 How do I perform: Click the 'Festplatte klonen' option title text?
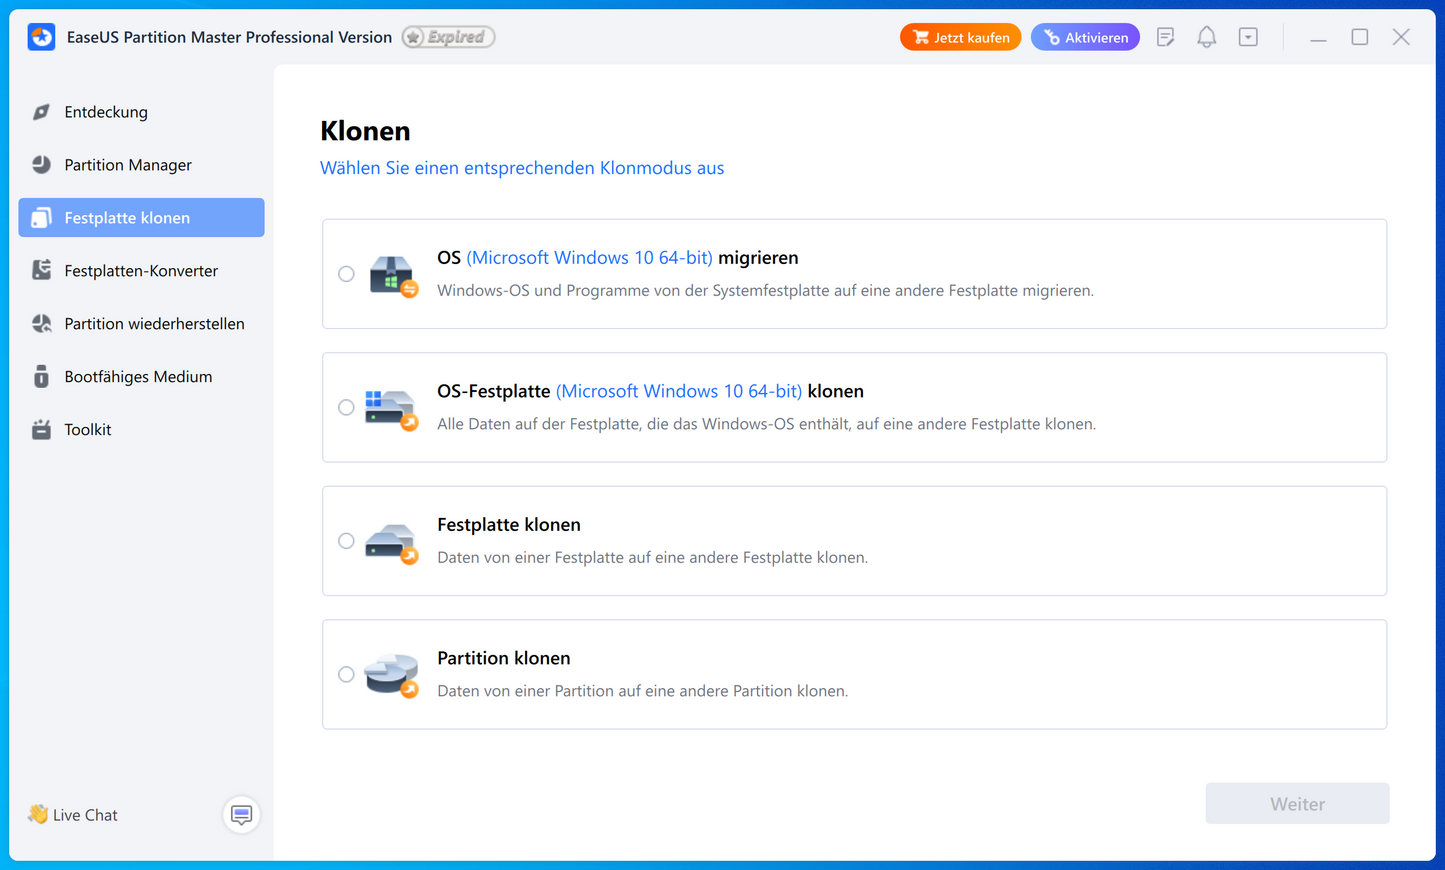tap(509, 525)
